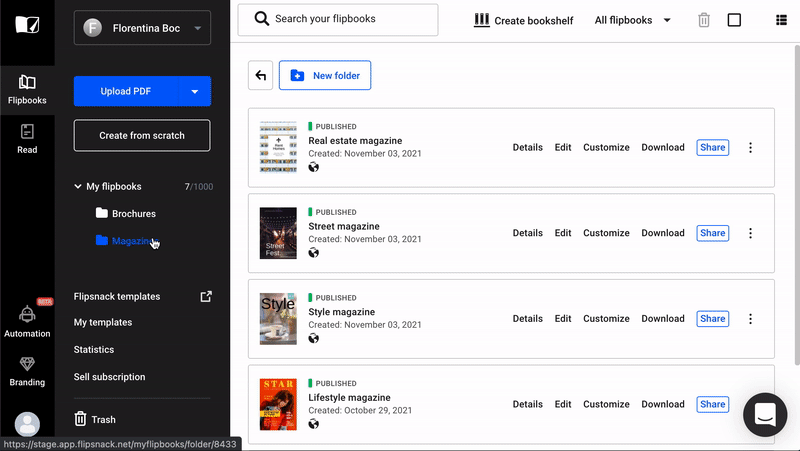Click the Street magazine title
The height and width of the screenshot is (451, 800).
click(x=344, y=226)
